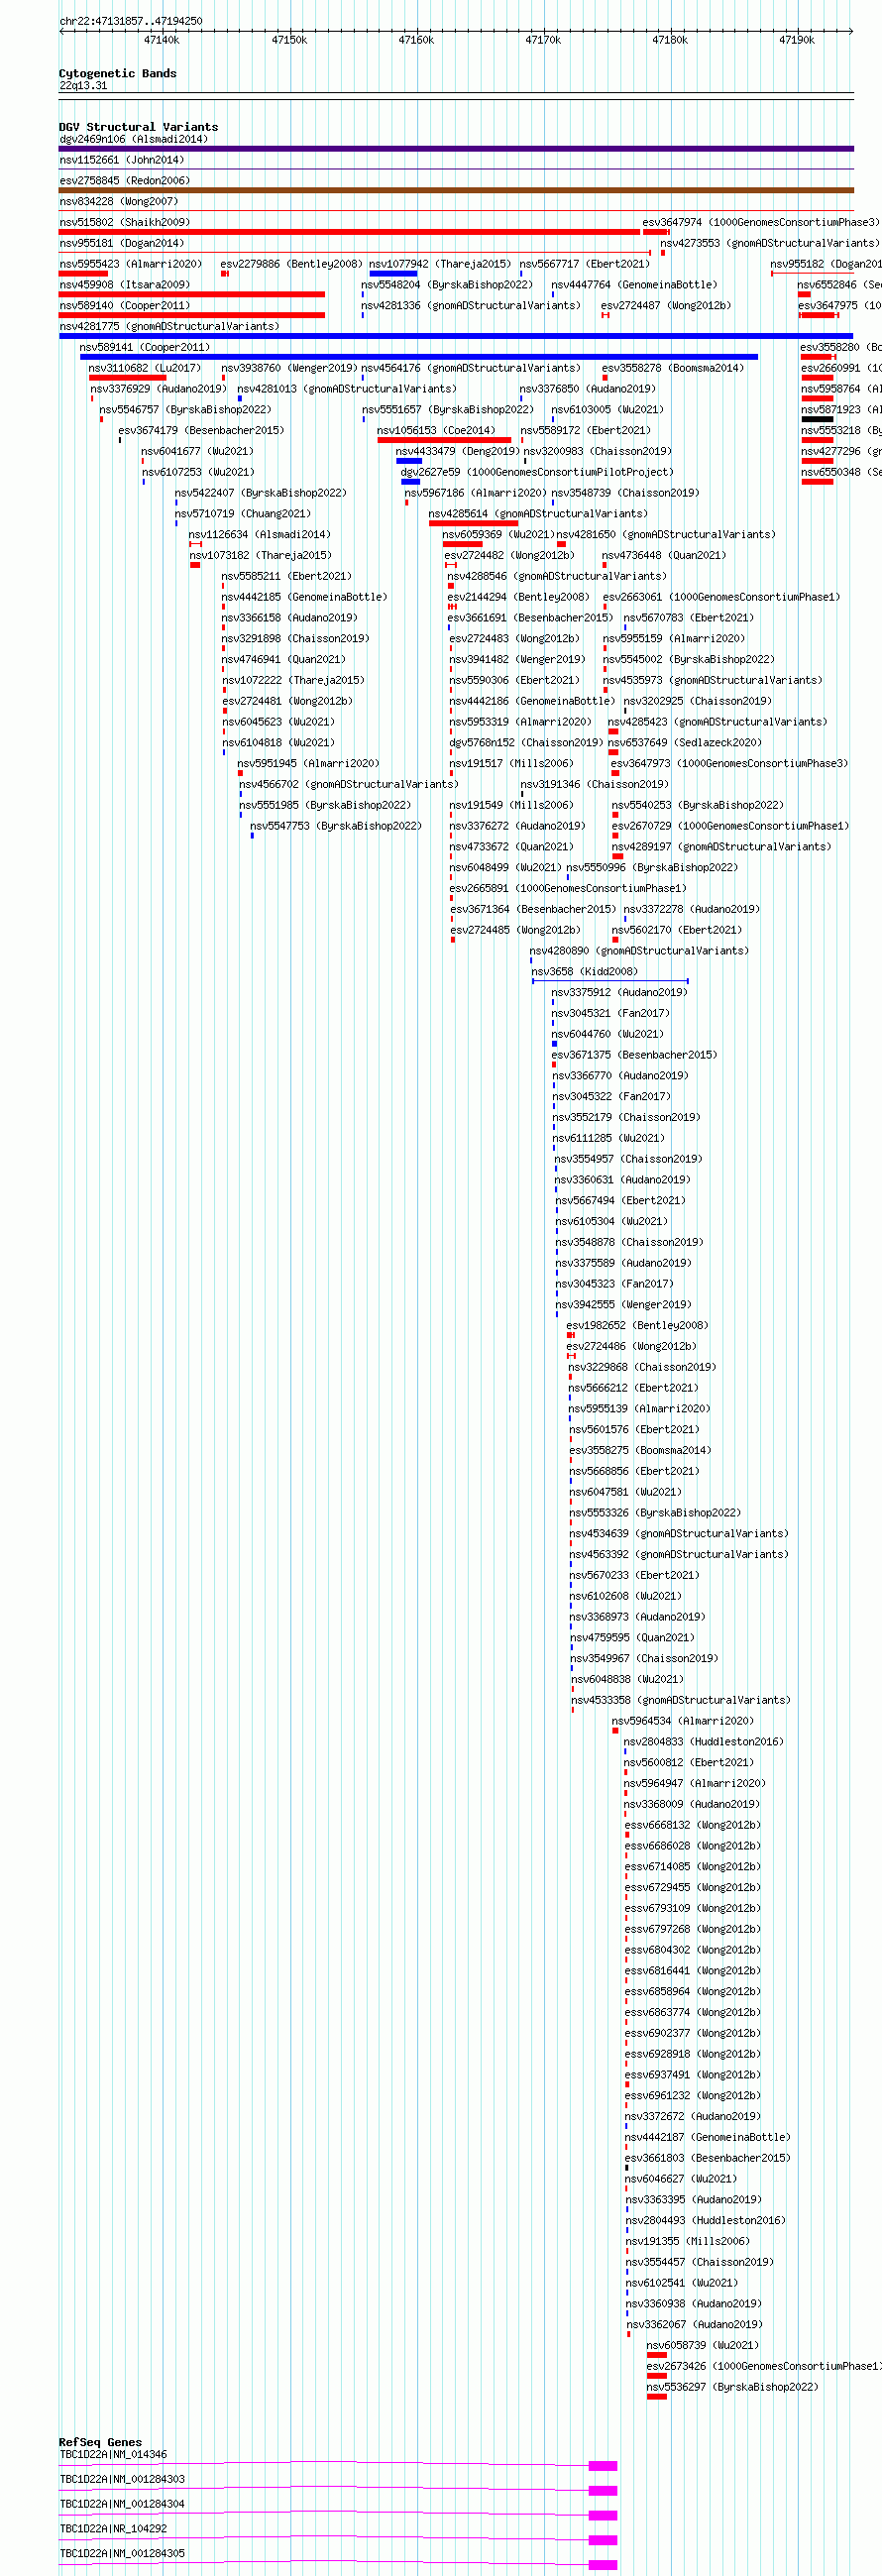Click esv1982652 (Bentley2008) label
Viewport: 882px width, 2576px height.
637,1328
